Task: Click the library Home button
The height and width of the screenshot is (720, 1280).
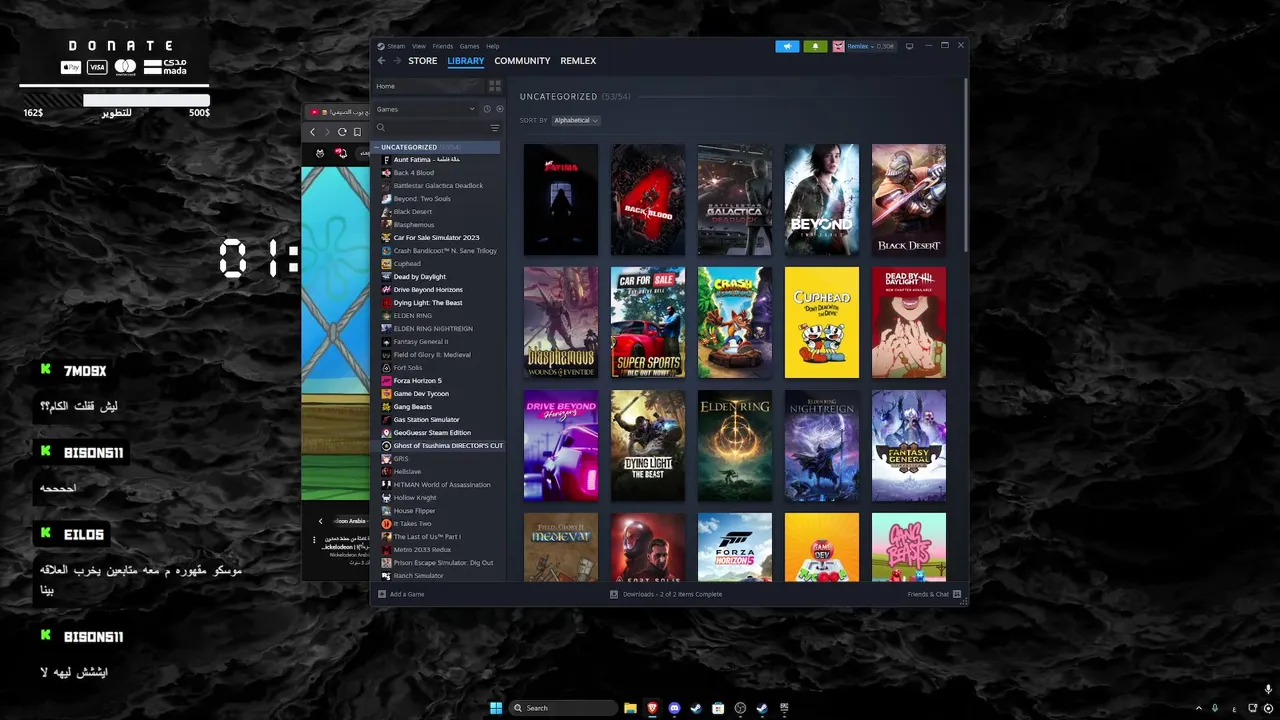Action: (x=428, y=86)
